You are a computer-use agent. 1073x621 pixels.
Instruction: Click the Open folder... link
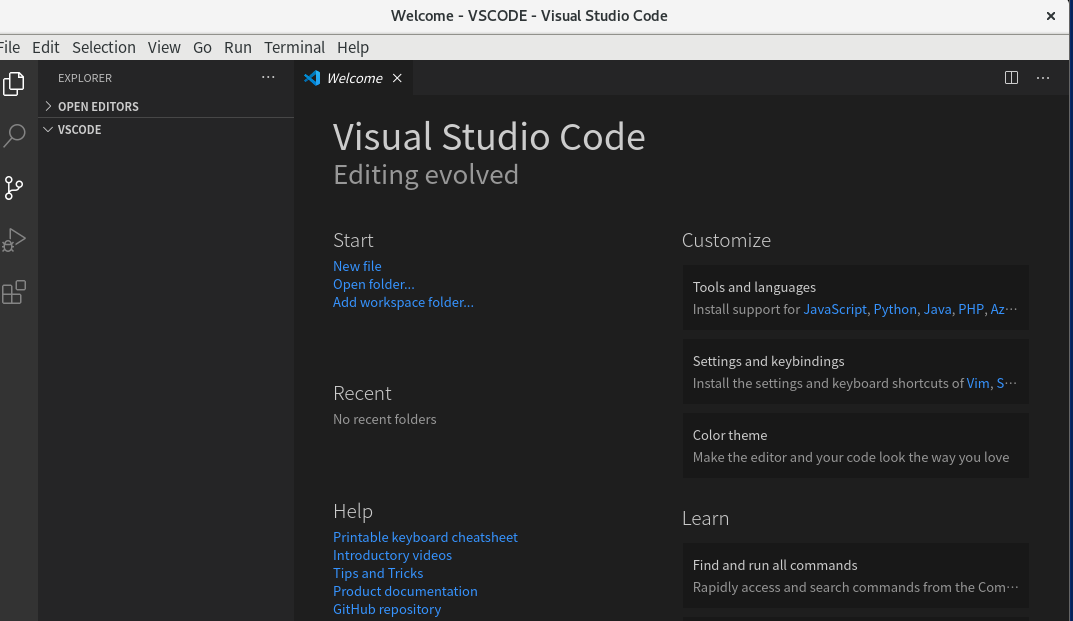(373, 284)
